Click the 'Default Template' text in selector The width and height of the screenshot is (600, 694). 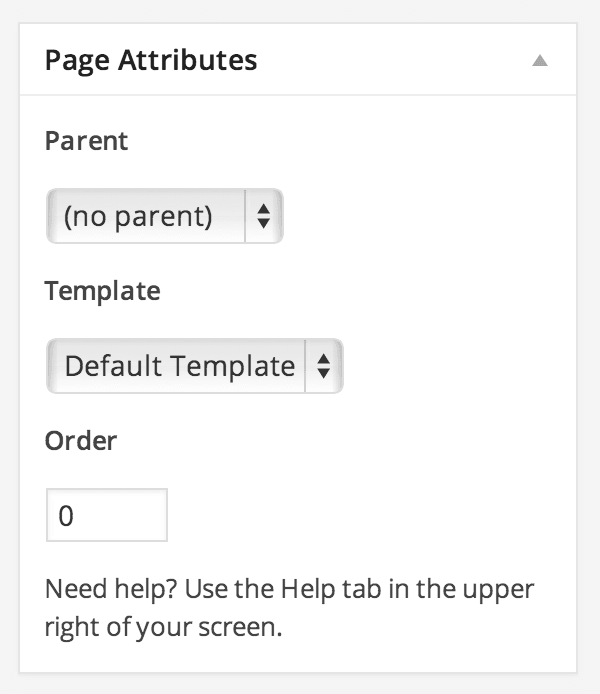coord(179,366)
